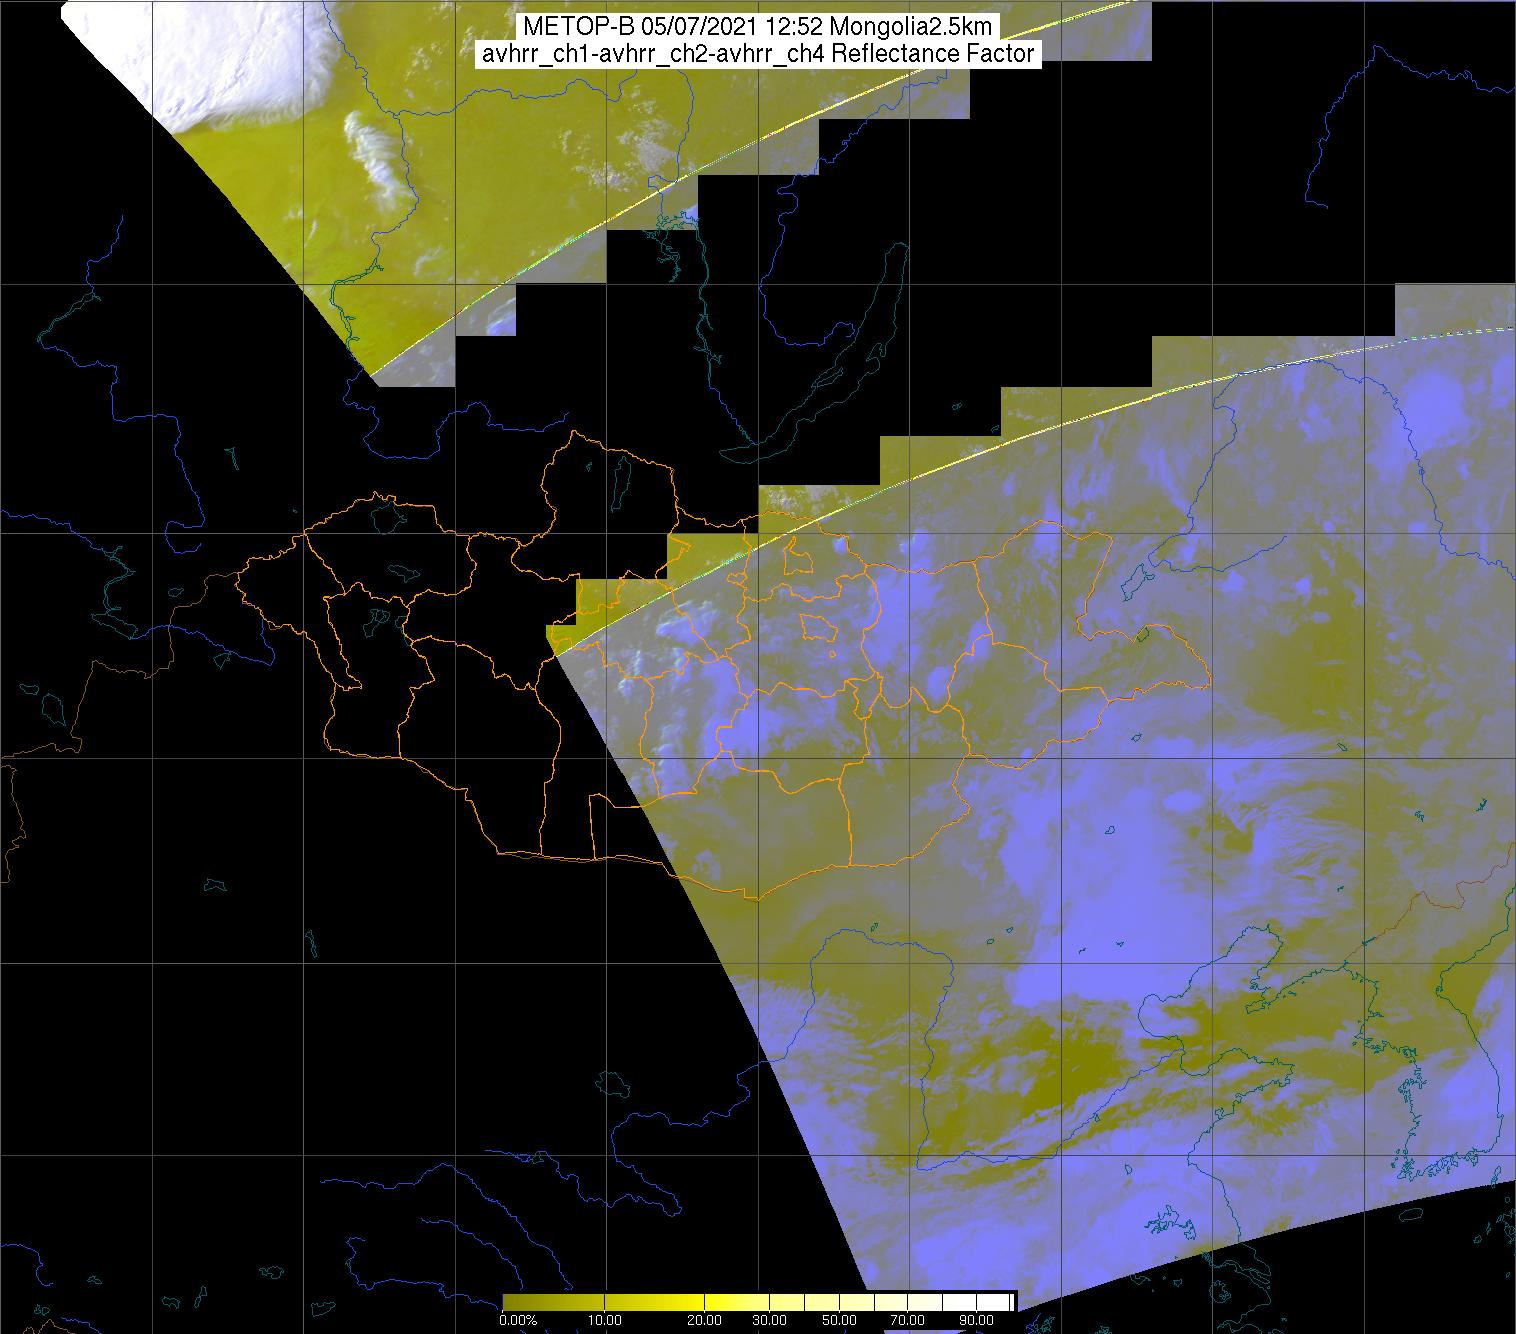This screenshot has height=1334, width=1516.
Task: Click the '90.00' color scale label
Action: point(976,1321)
